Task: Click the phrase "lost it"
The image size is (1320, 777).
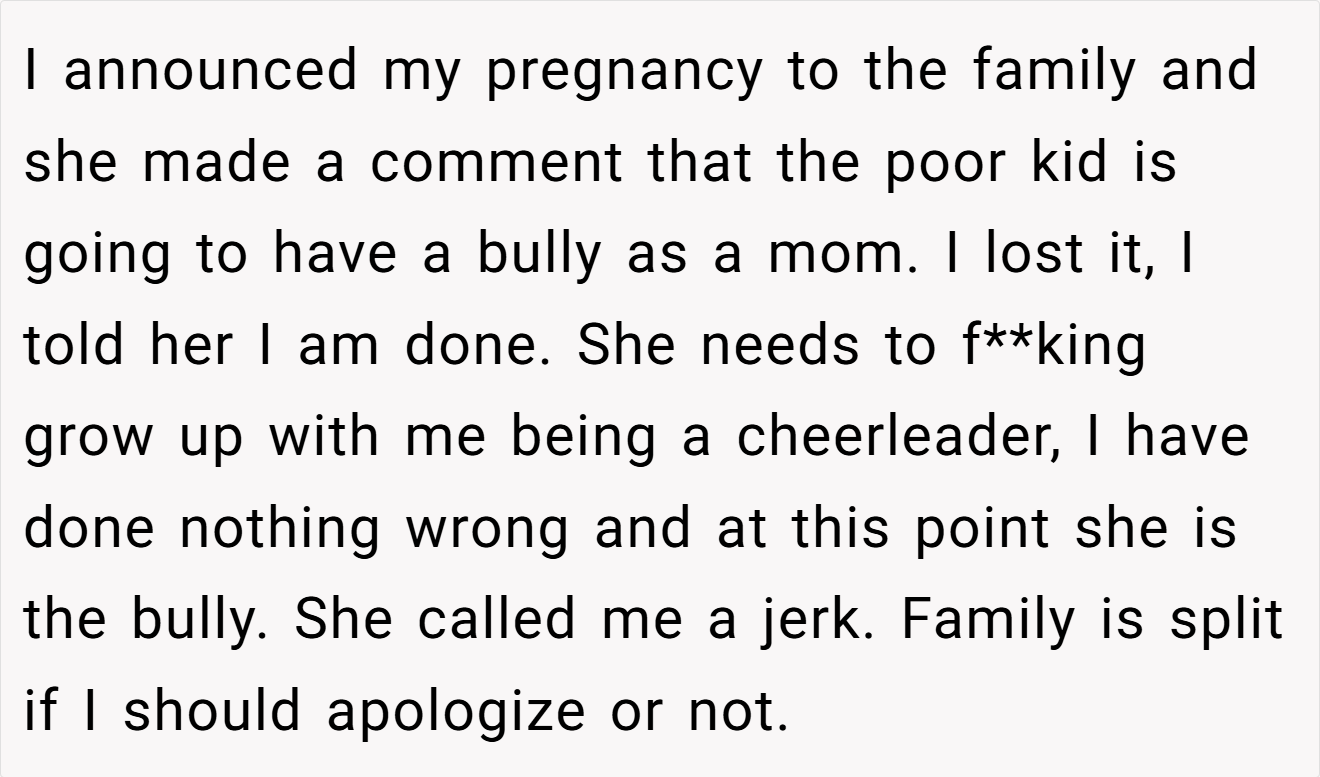Action: point(1072,254)
